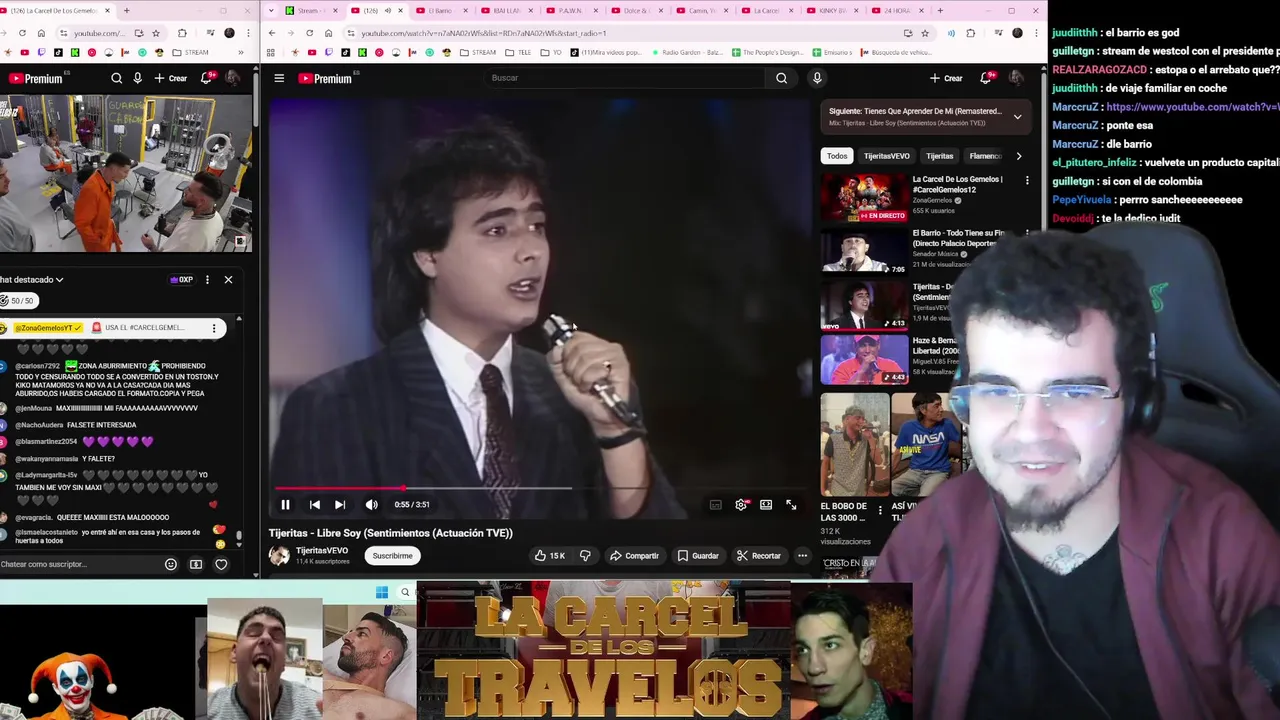This screenshot has height=720, width=1280.
Task: Click the Buscar search field
Action: pyautogui.click(x=625, y=78)
